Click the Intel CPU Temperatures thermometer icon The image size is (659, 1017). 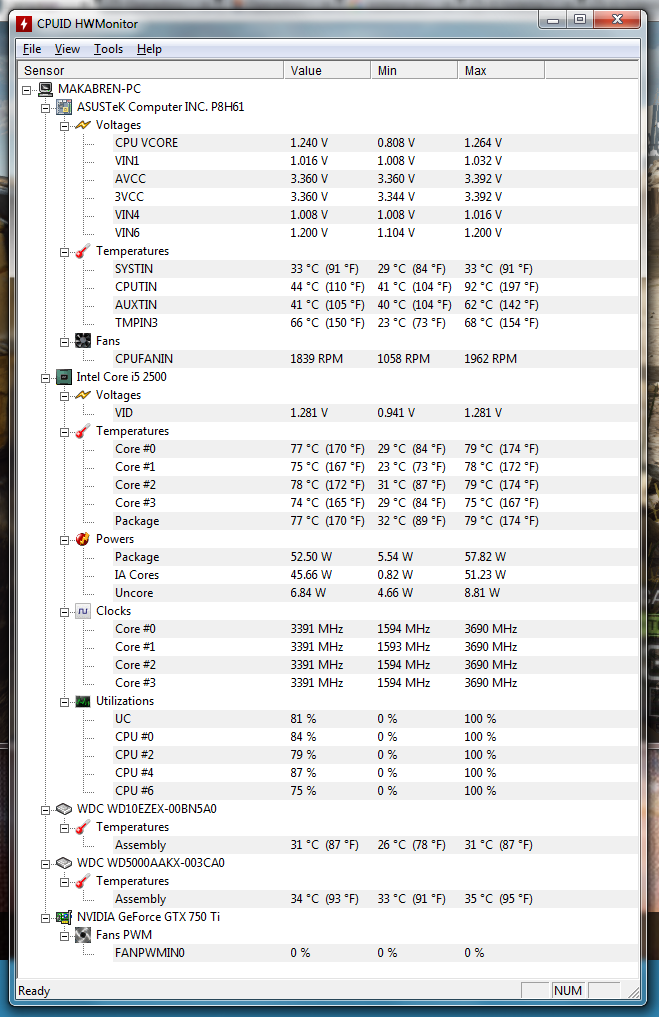(83, 431)
